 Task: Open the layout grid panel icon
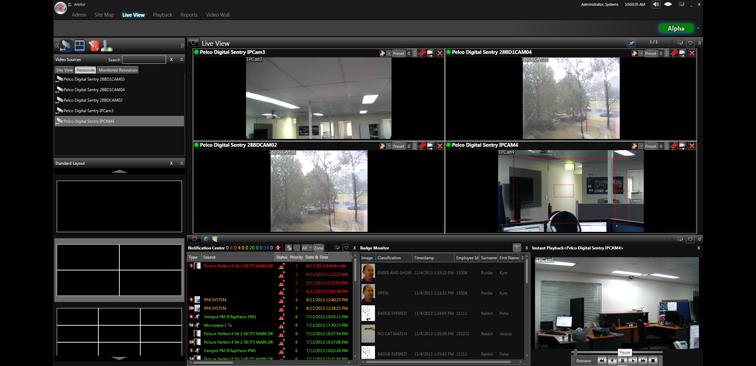pos(80,45)
